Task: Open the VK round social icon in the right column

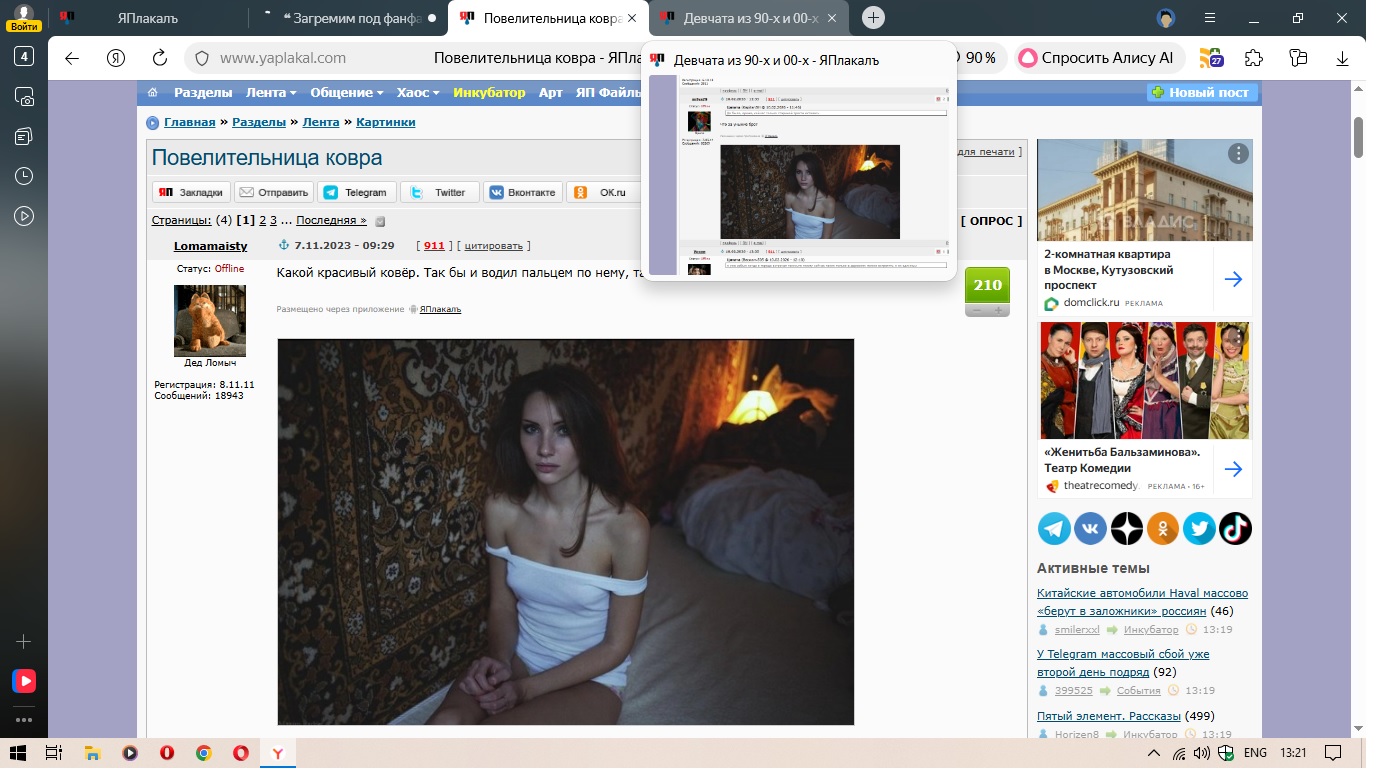Action: coord(1090,528)
